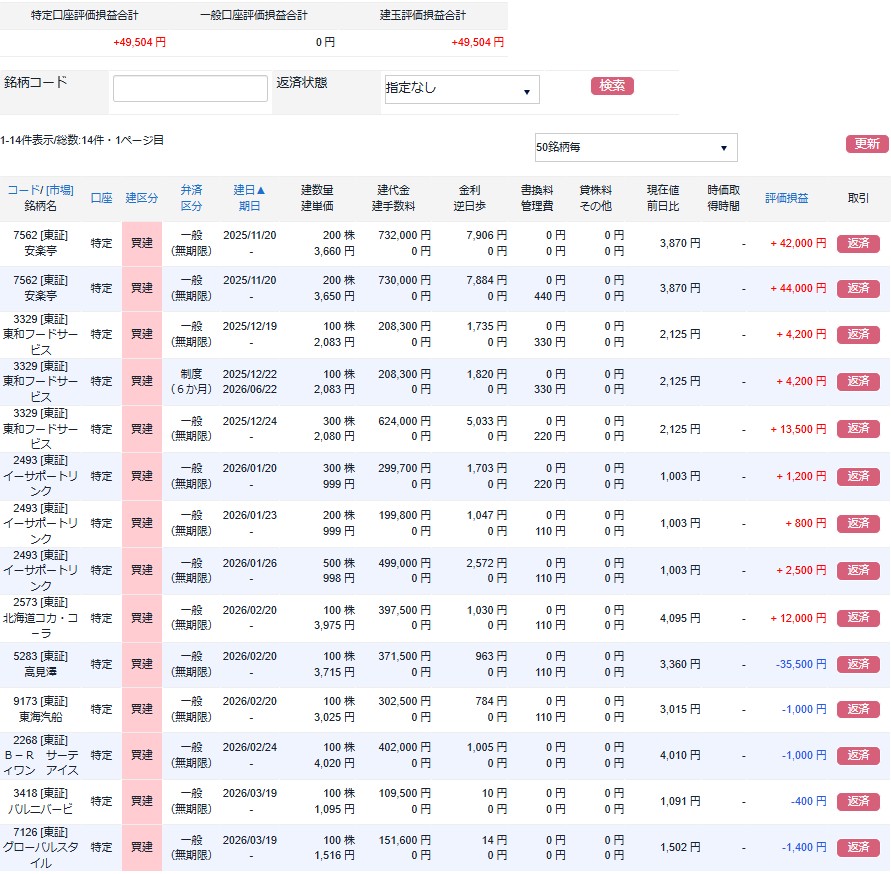Click 返済 for 東和フードサービス position with +13,500円
Viewport: 891px width, 874px height.
click(858, 429)
